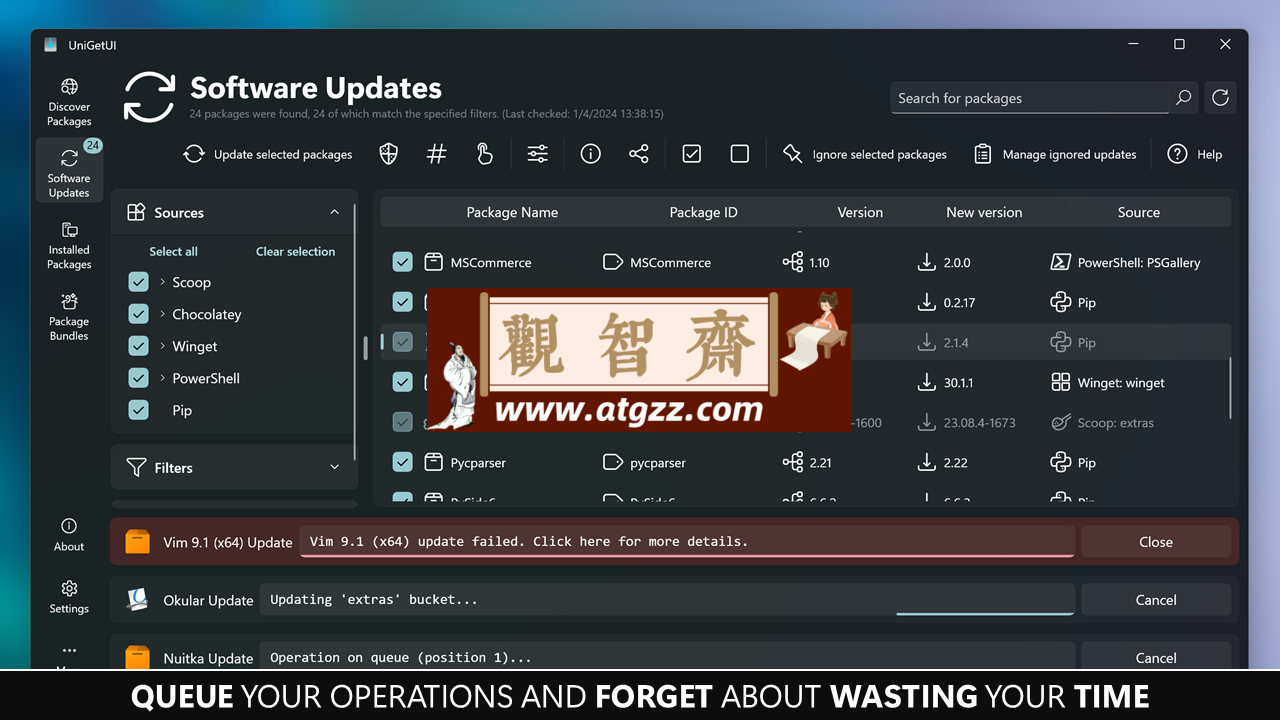Uncheck the Scoop source checkbox

139,282
